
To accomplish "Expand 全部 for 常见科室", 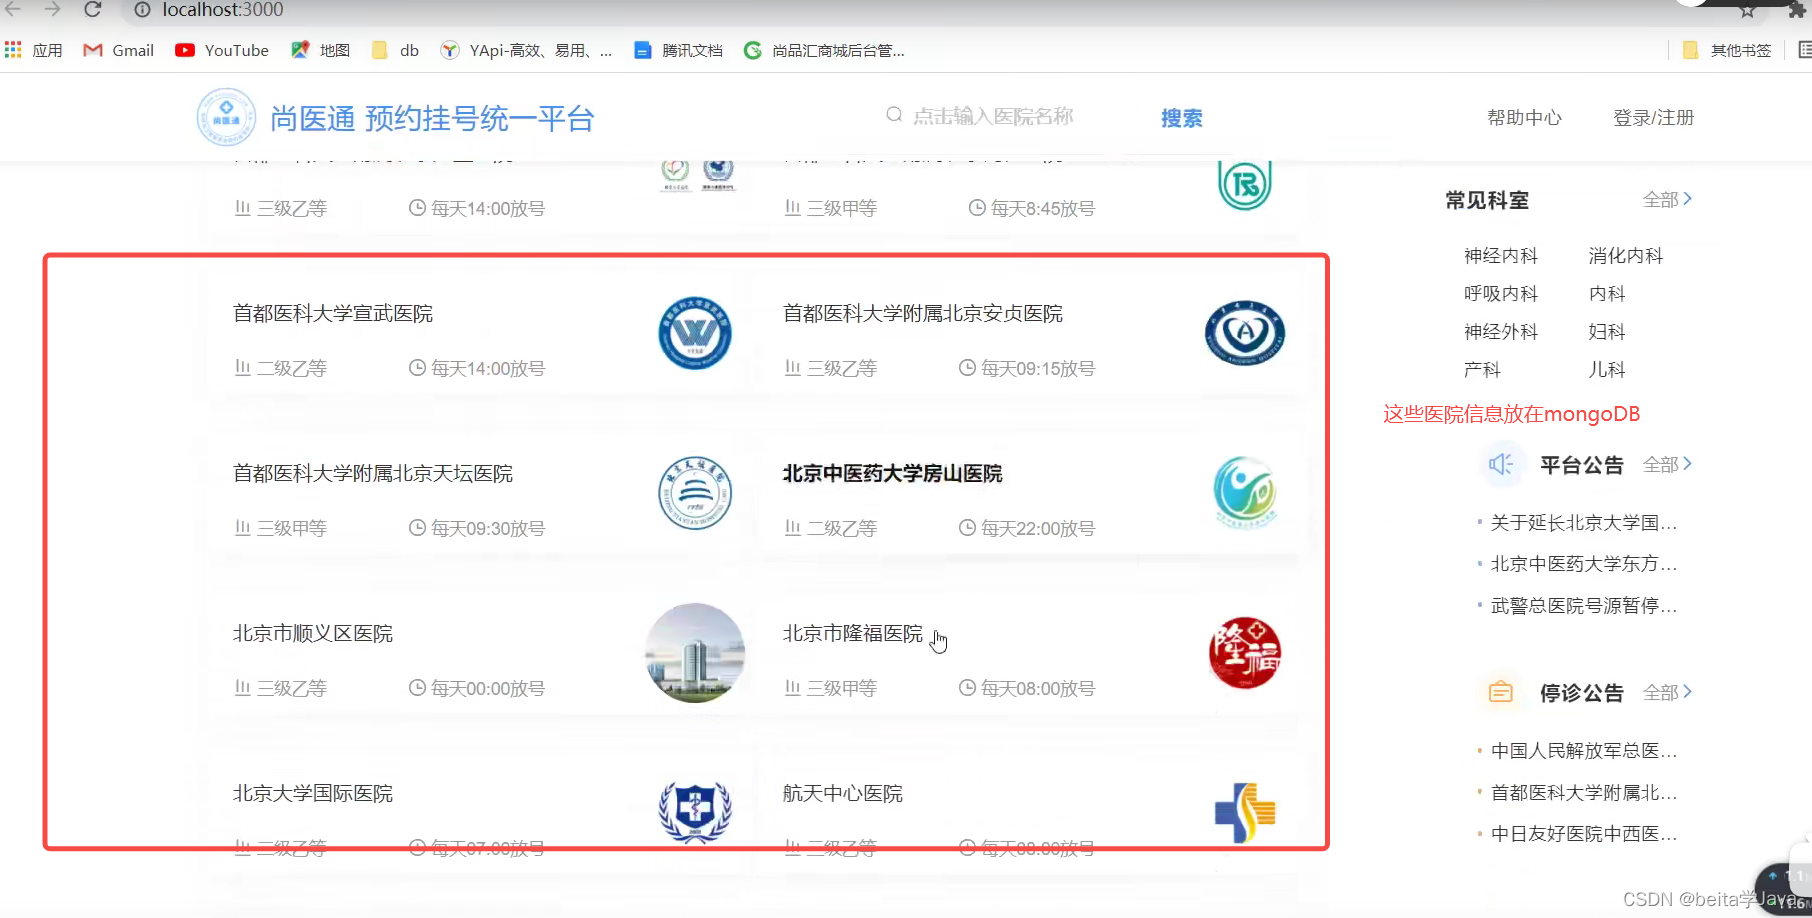I will [x=1667, y=200].
